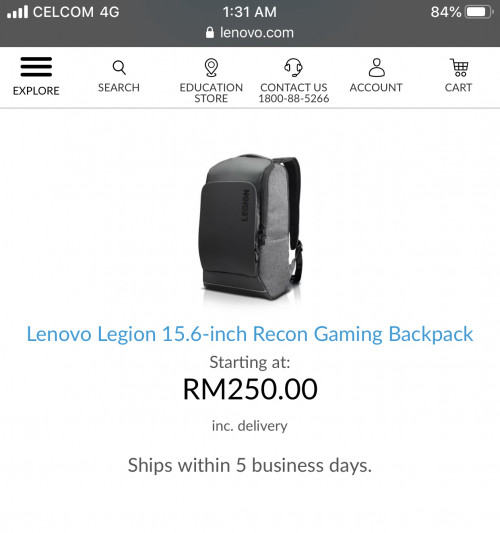Open Lenovo Legion Recon Gaming Backpack link

(x=250, y=334)
